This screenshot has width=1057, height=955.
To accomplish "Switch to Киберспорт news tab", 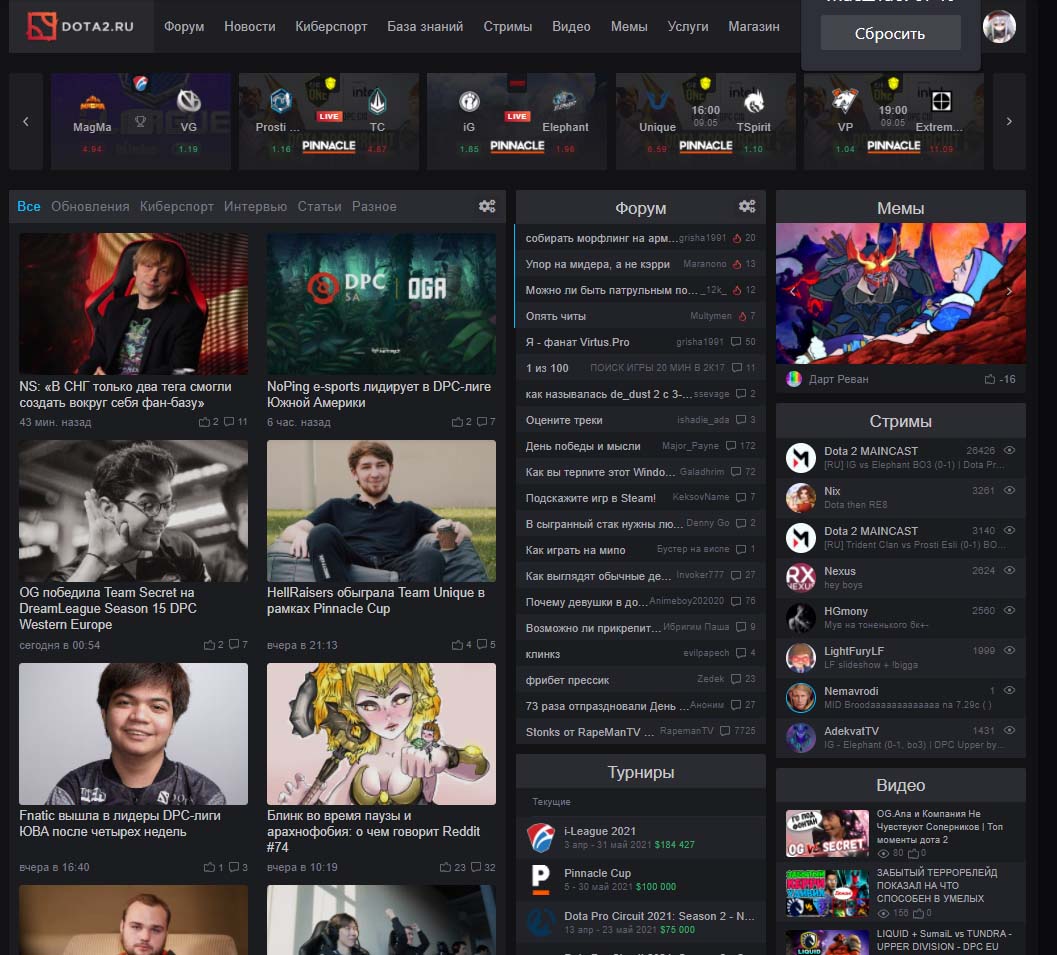I will [x=177, y=206].
